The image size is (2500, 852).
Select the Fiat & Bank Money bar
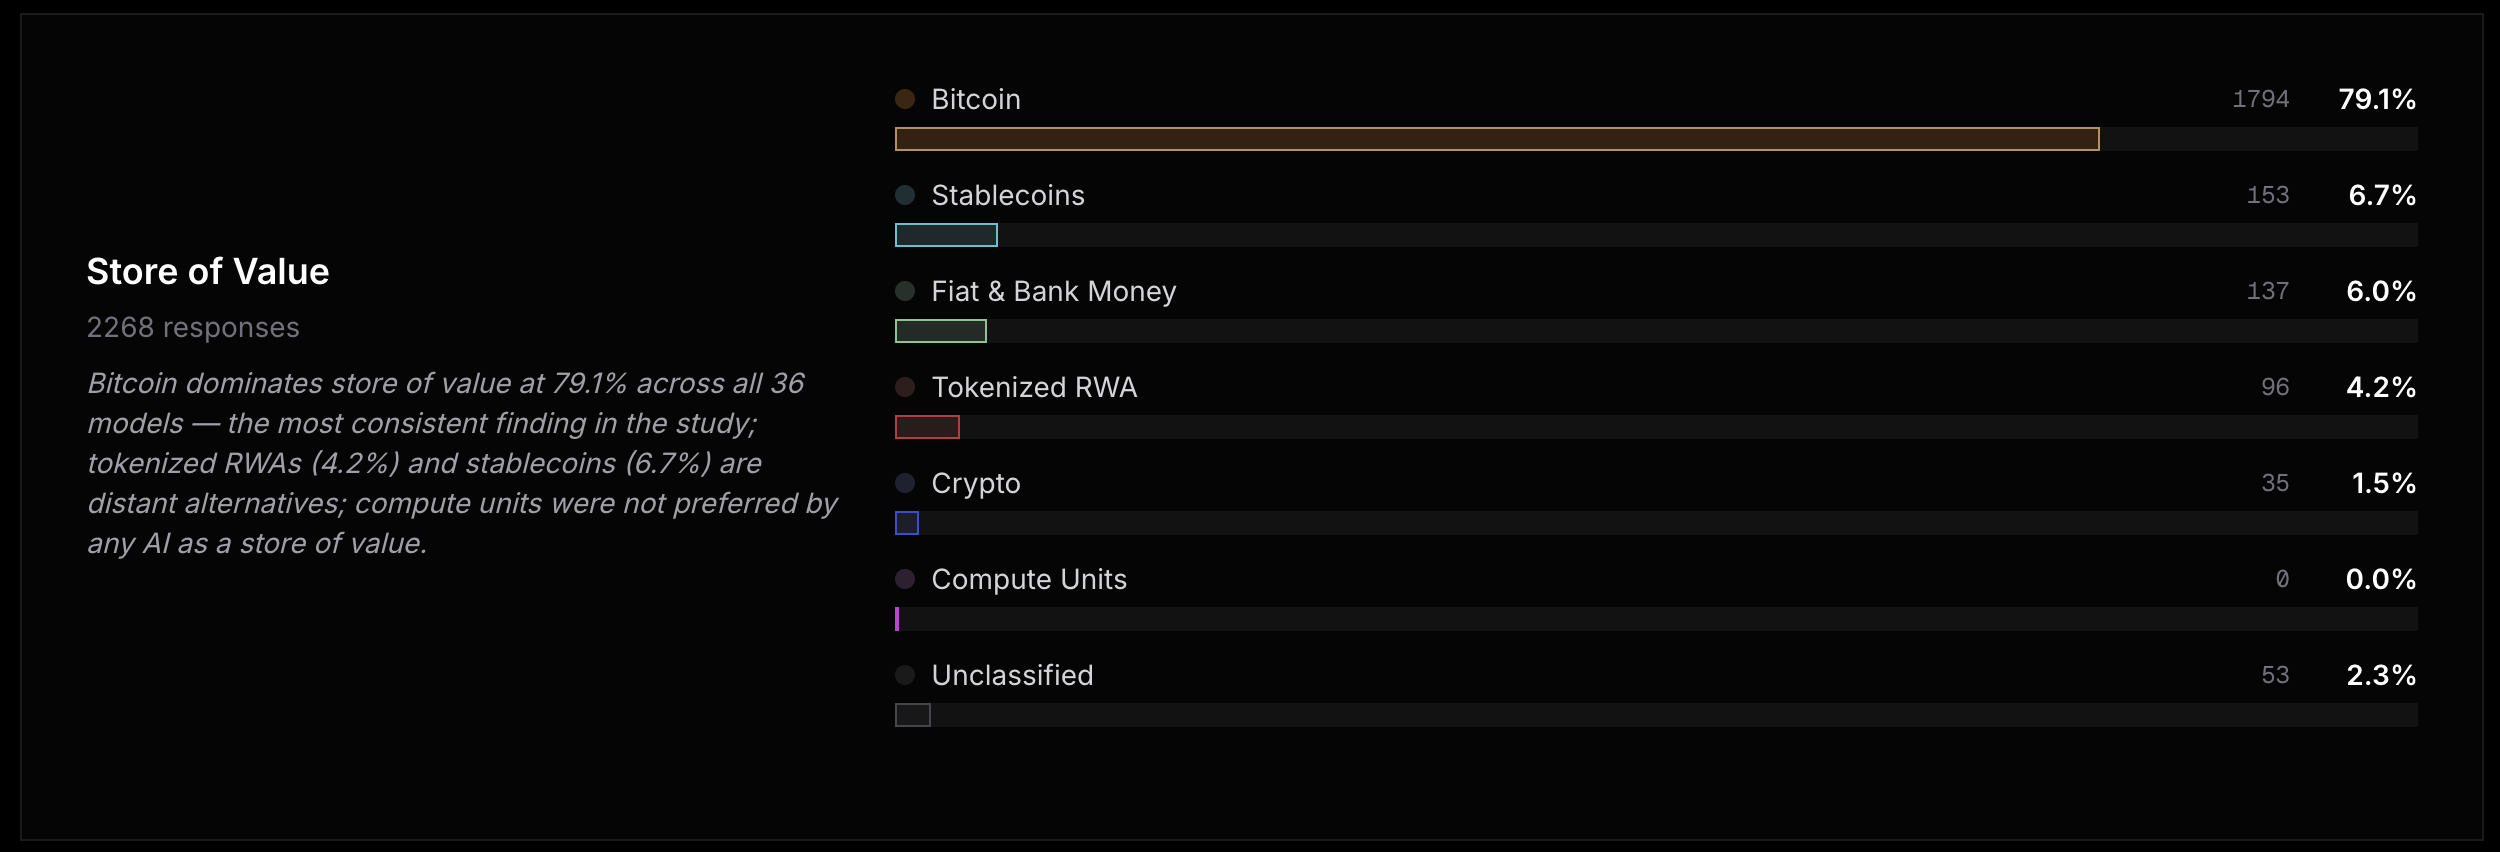pos(941,331)
